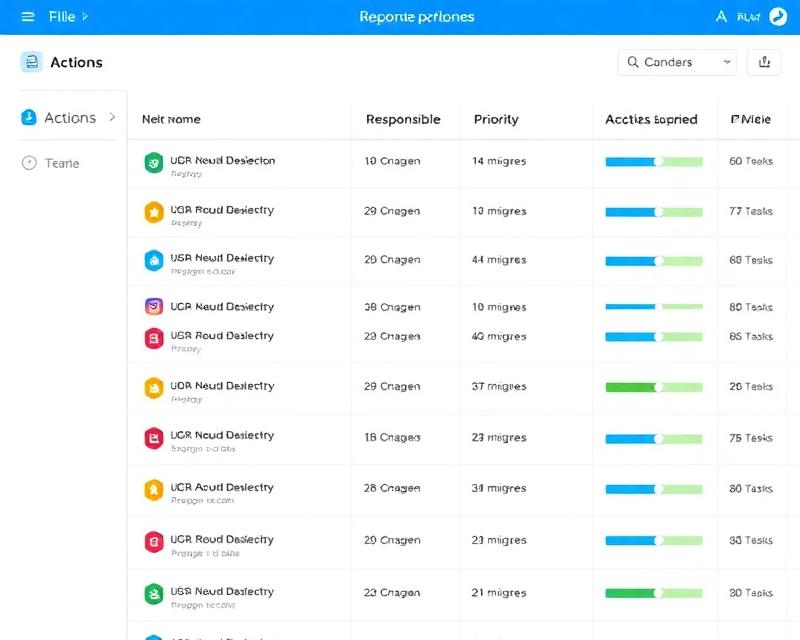800x640 pixels.
Task: Click the magnifier icon in the Canders search box
Action: 633,62
